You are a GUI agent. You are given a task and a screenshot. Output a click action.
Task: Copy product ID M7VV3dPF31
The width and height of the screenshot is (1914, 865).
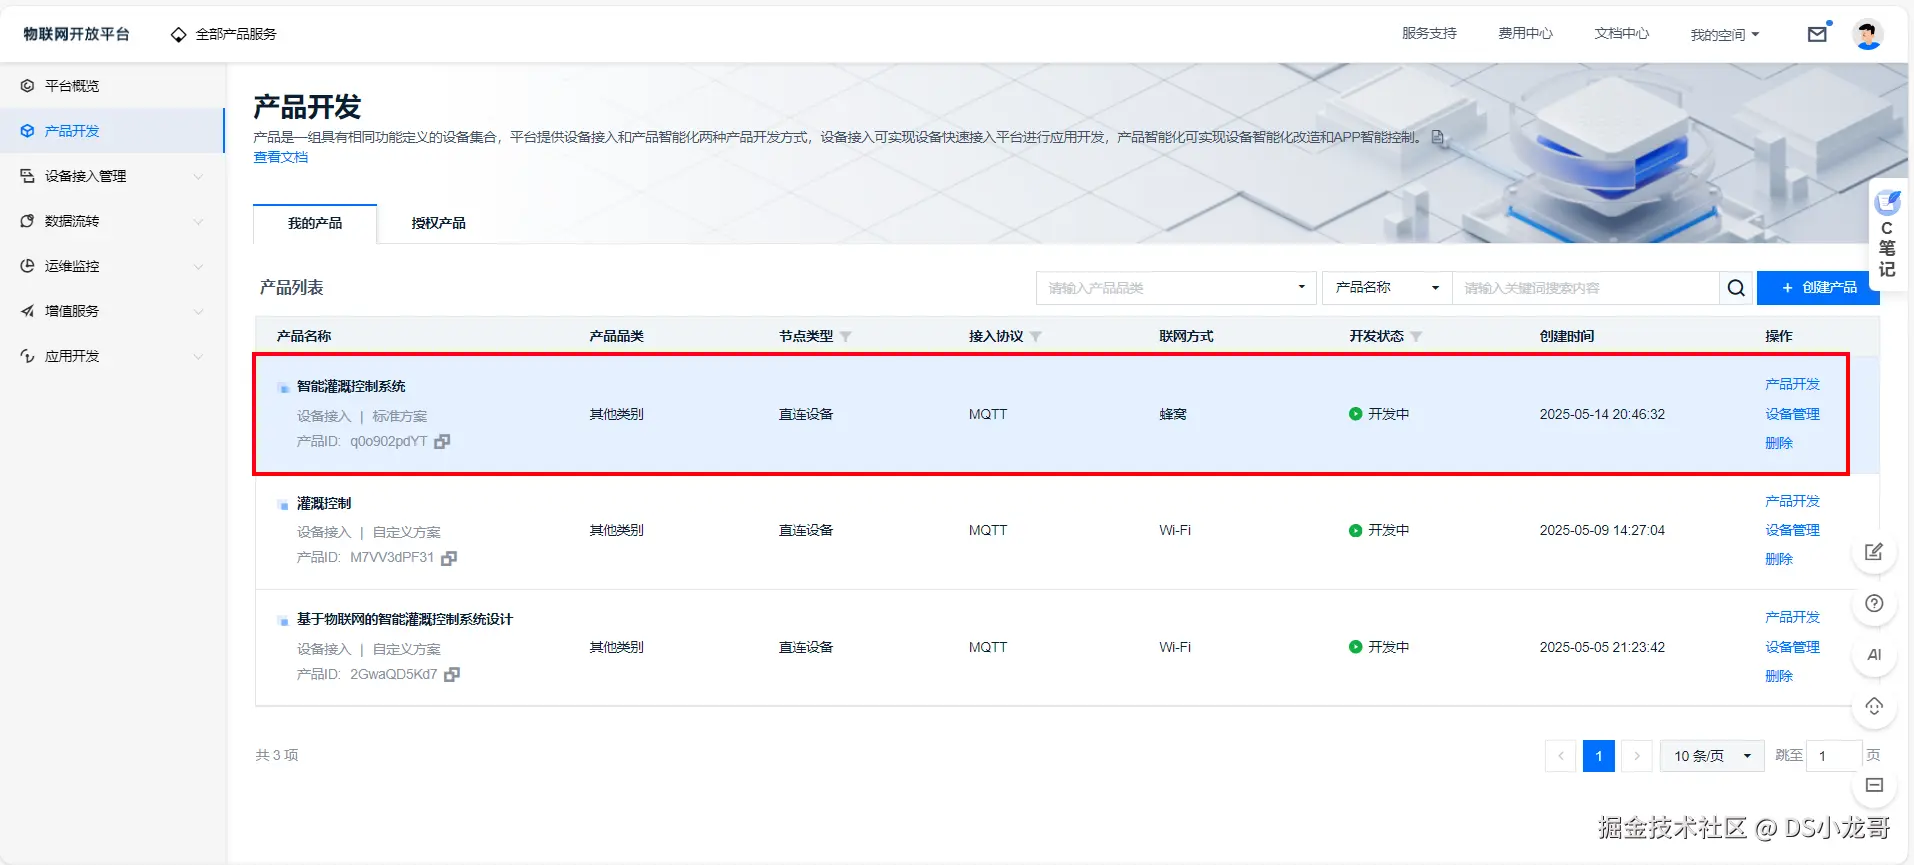click(449, 558)
